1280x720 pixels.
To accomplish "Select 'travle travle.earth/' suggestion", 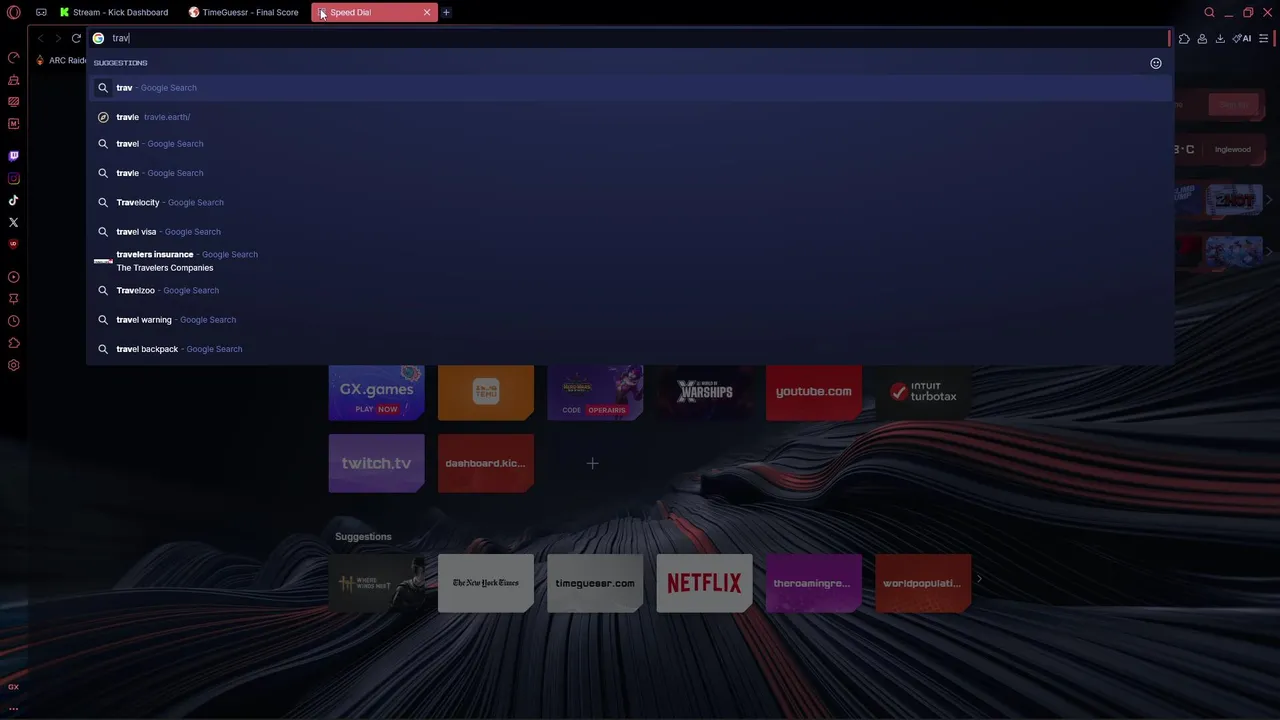I will 629,117.
